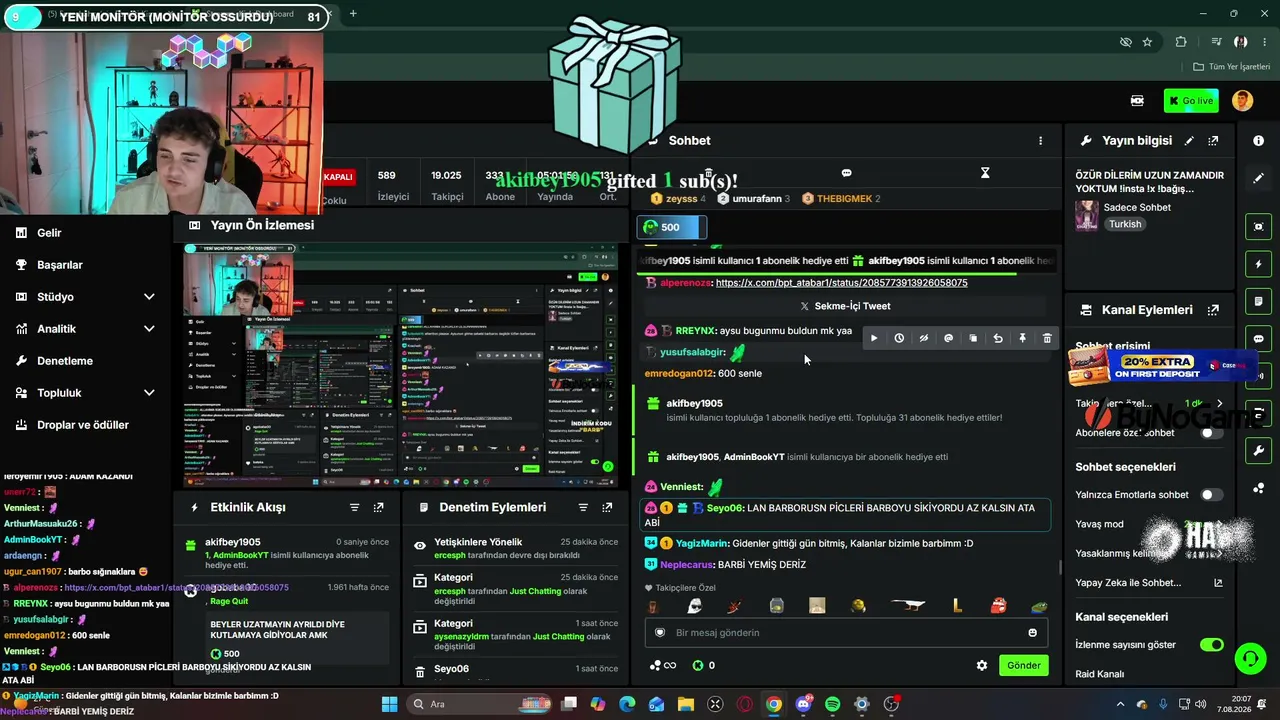
Task: Toggle İzlenme sayısını göster switch
Action: point(1212,645)
